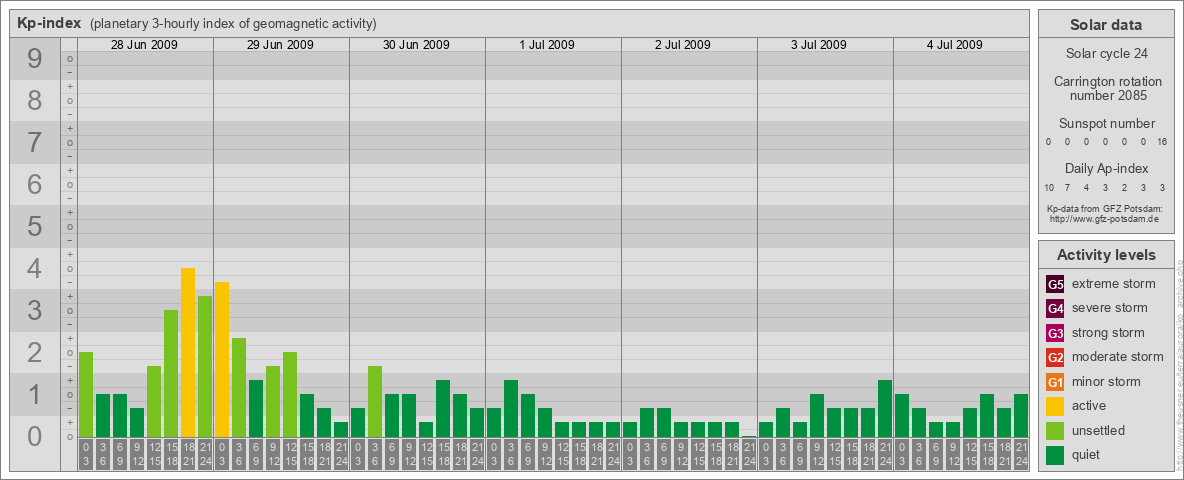1184x480 pixels.
Task: Click the Kp scale number 5
Action: [x=34, y=226]
